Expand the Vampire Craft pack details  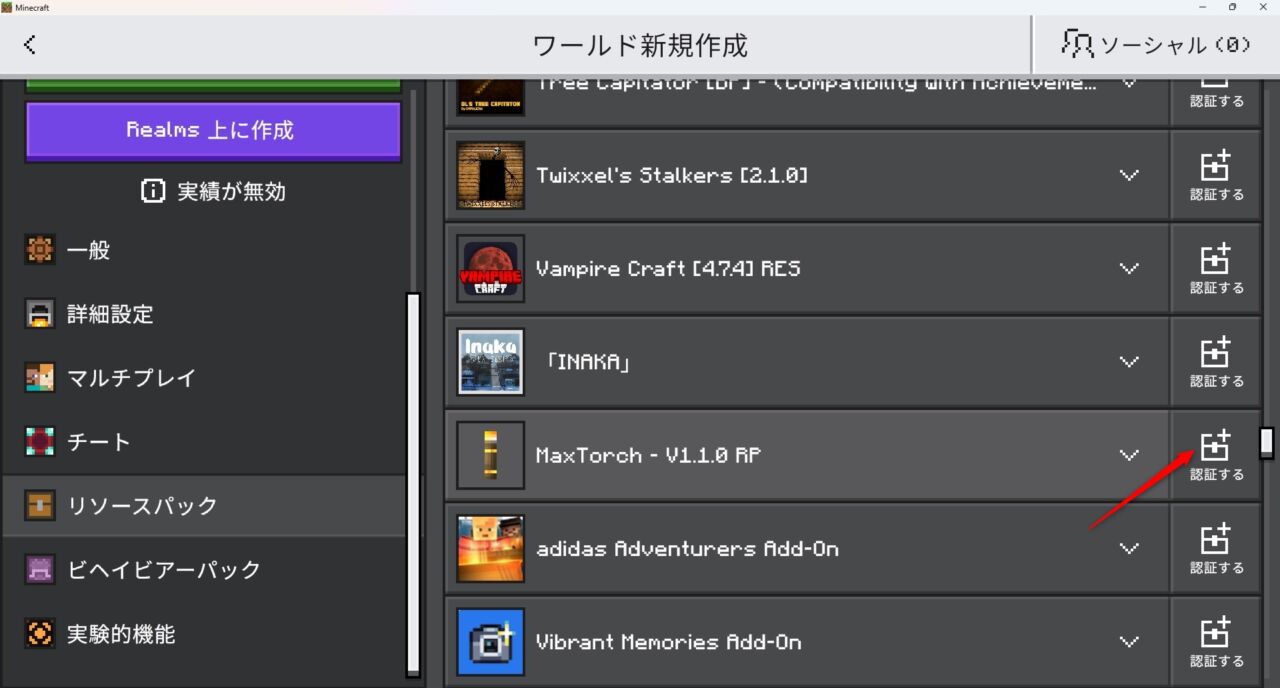[1129, 269]
